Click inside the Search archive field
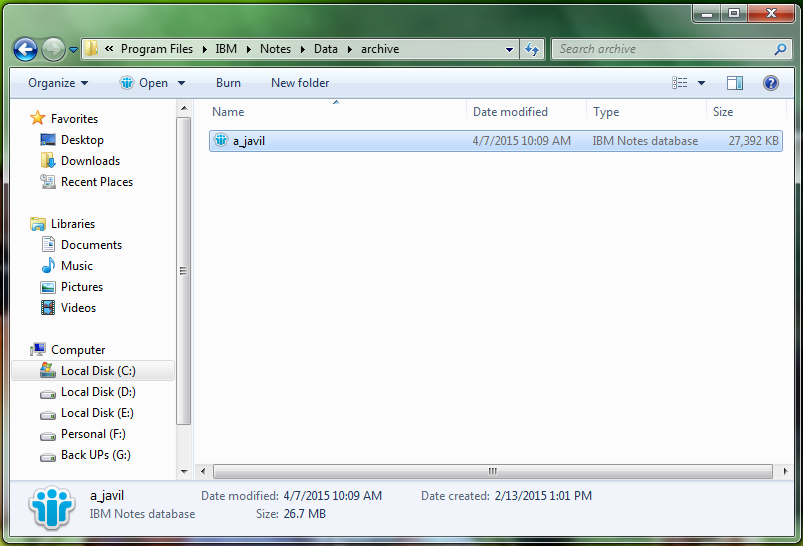Screen dimensions: 803x546 pyautogui.click(x=660, y=49)
